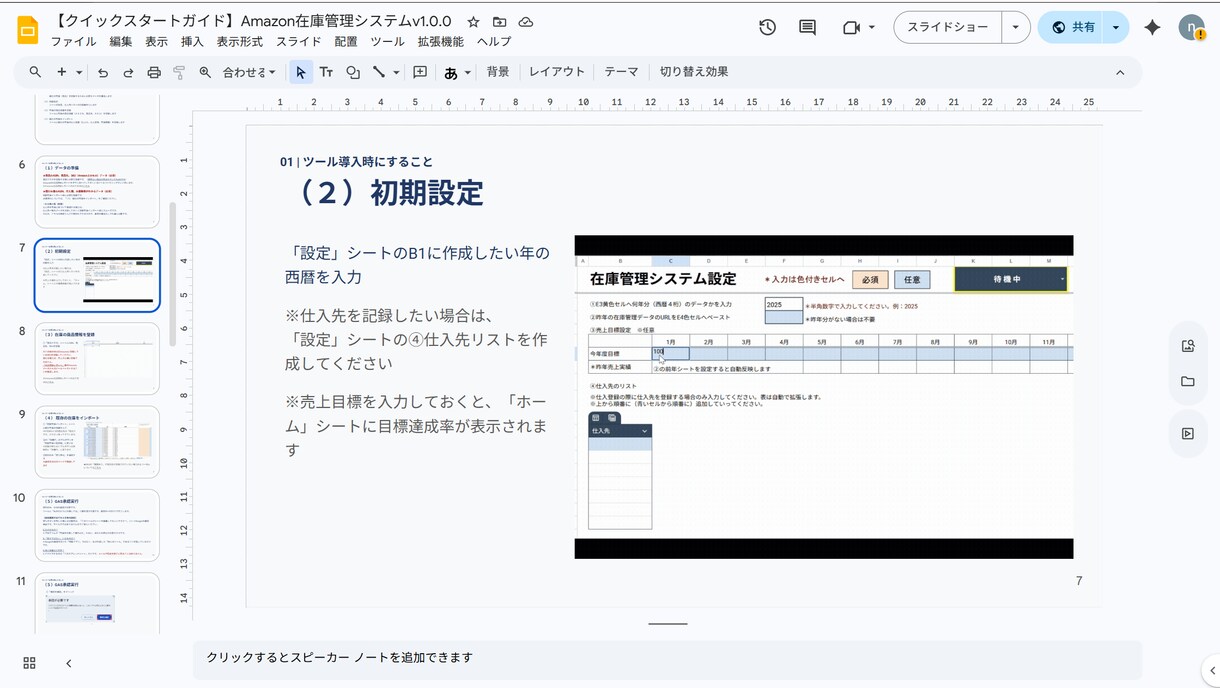The image size is (1220, 688).
Task: Click the speaker notes field
Action: click(667, 658)
